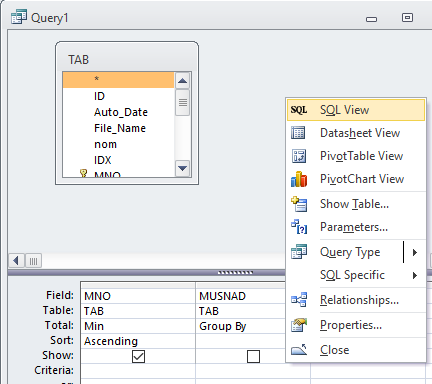
Task: Expand the SQL Specific submenu arrow
Action: 415,275
